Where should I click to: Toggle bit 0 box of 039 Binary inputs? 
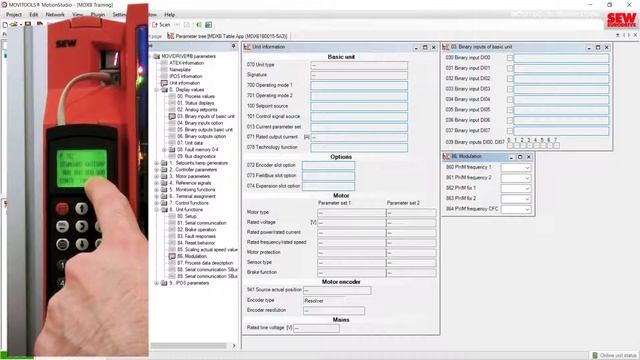click(x=510, y=145)
